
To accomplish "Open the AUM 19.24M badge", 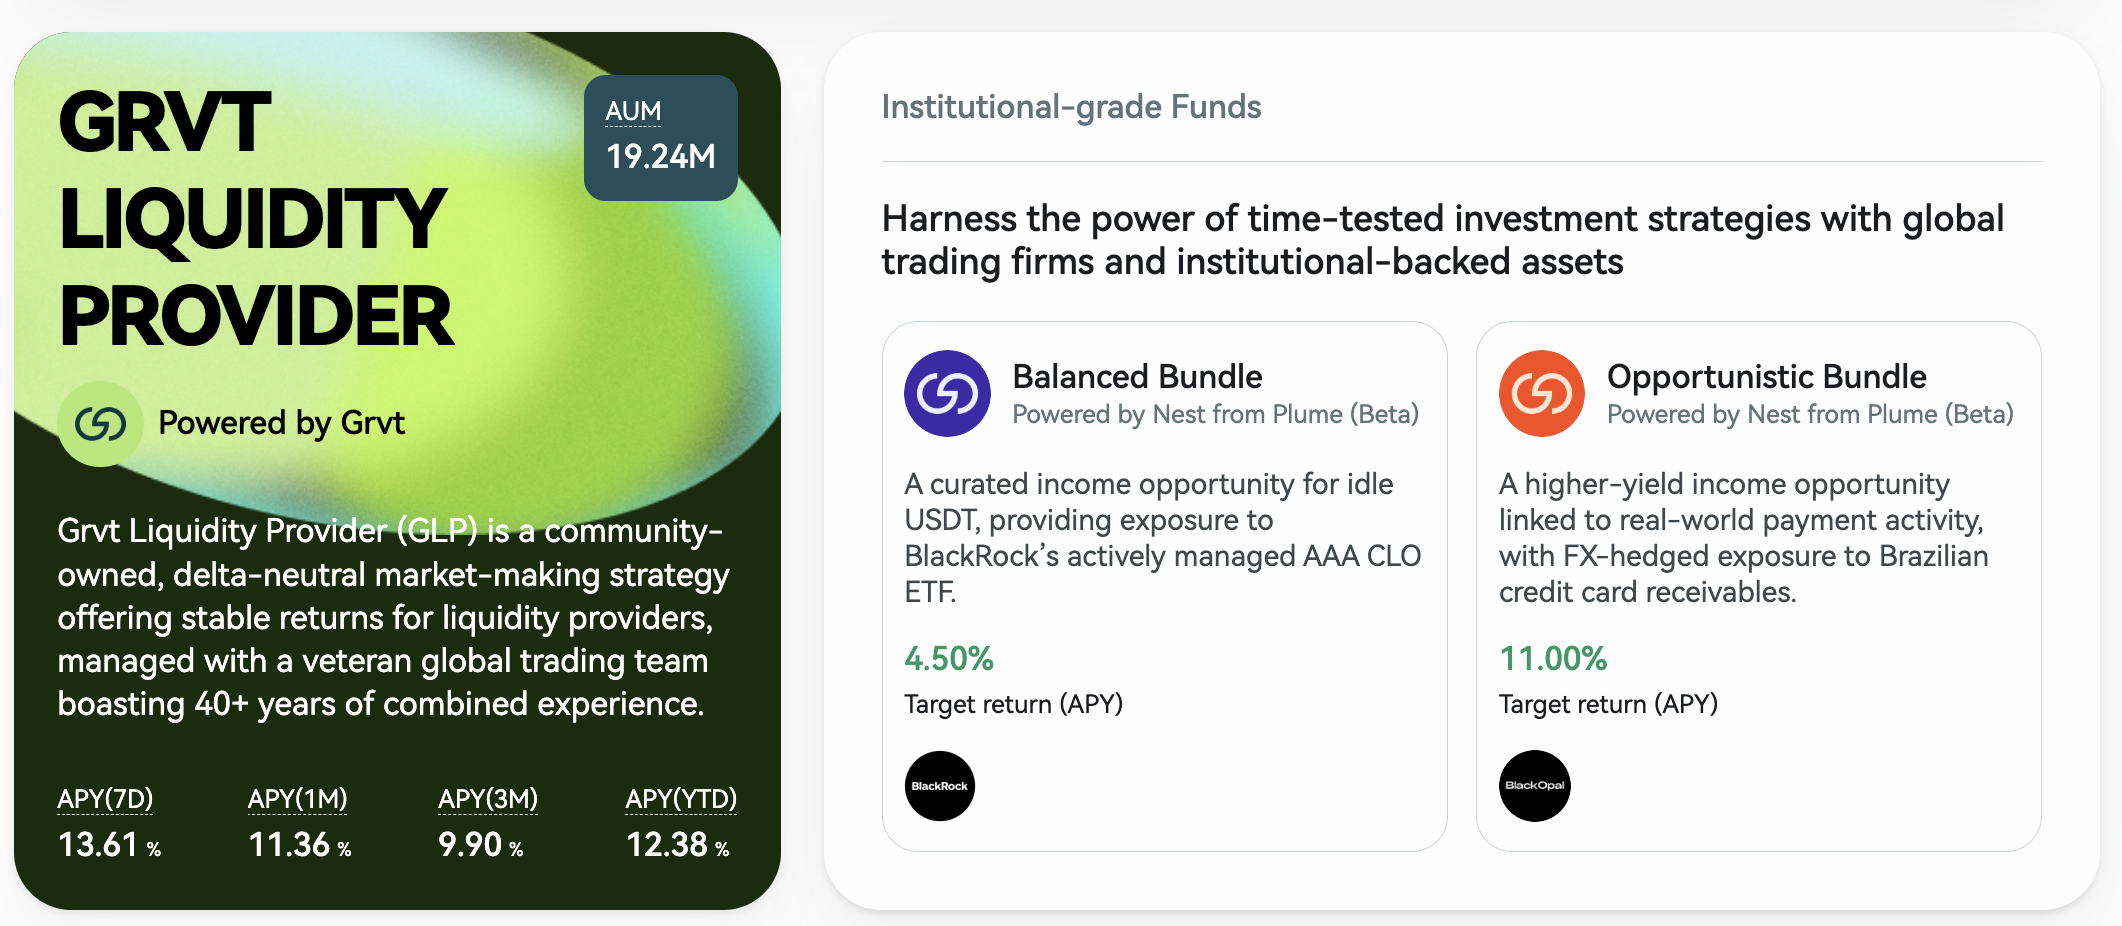I will pyautogui.click(x=661, y=138).
